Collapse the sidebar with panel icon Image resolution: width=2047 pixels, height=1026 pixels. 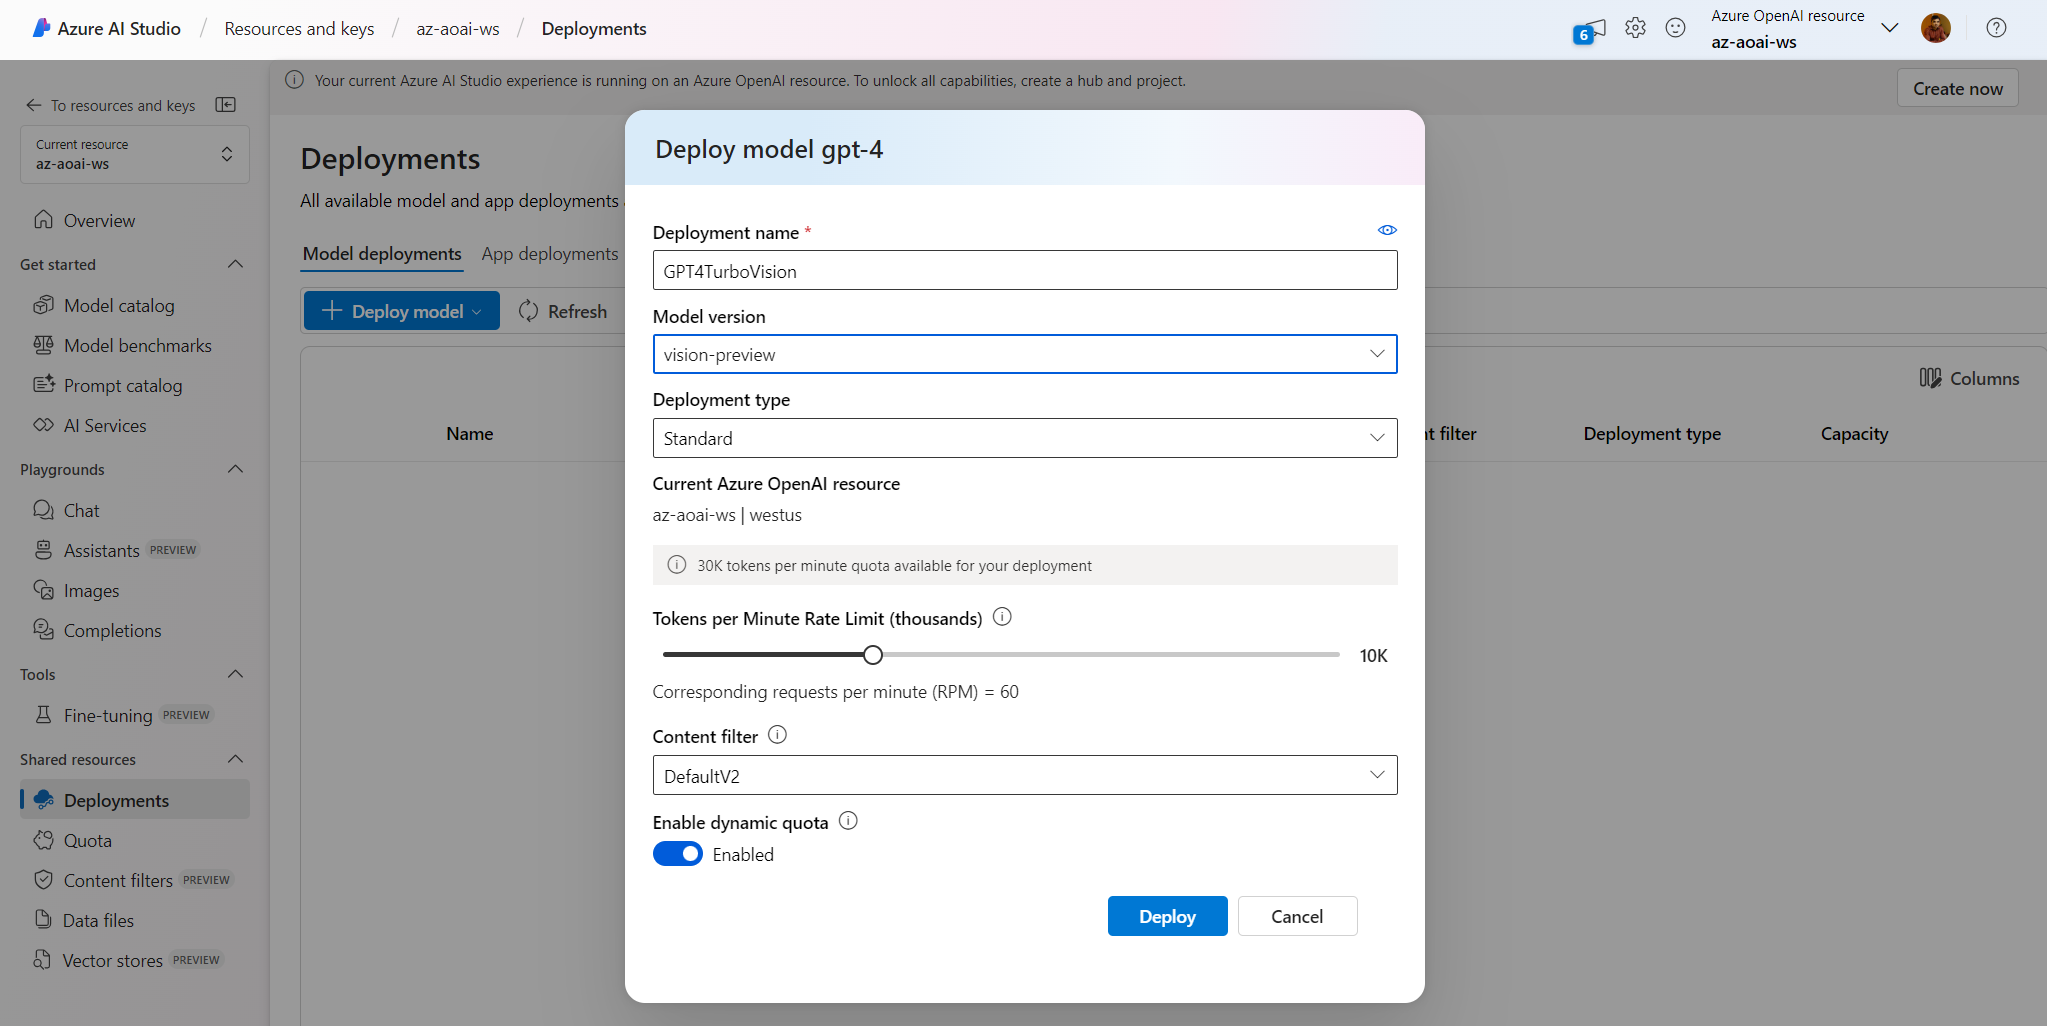[226, 105]
